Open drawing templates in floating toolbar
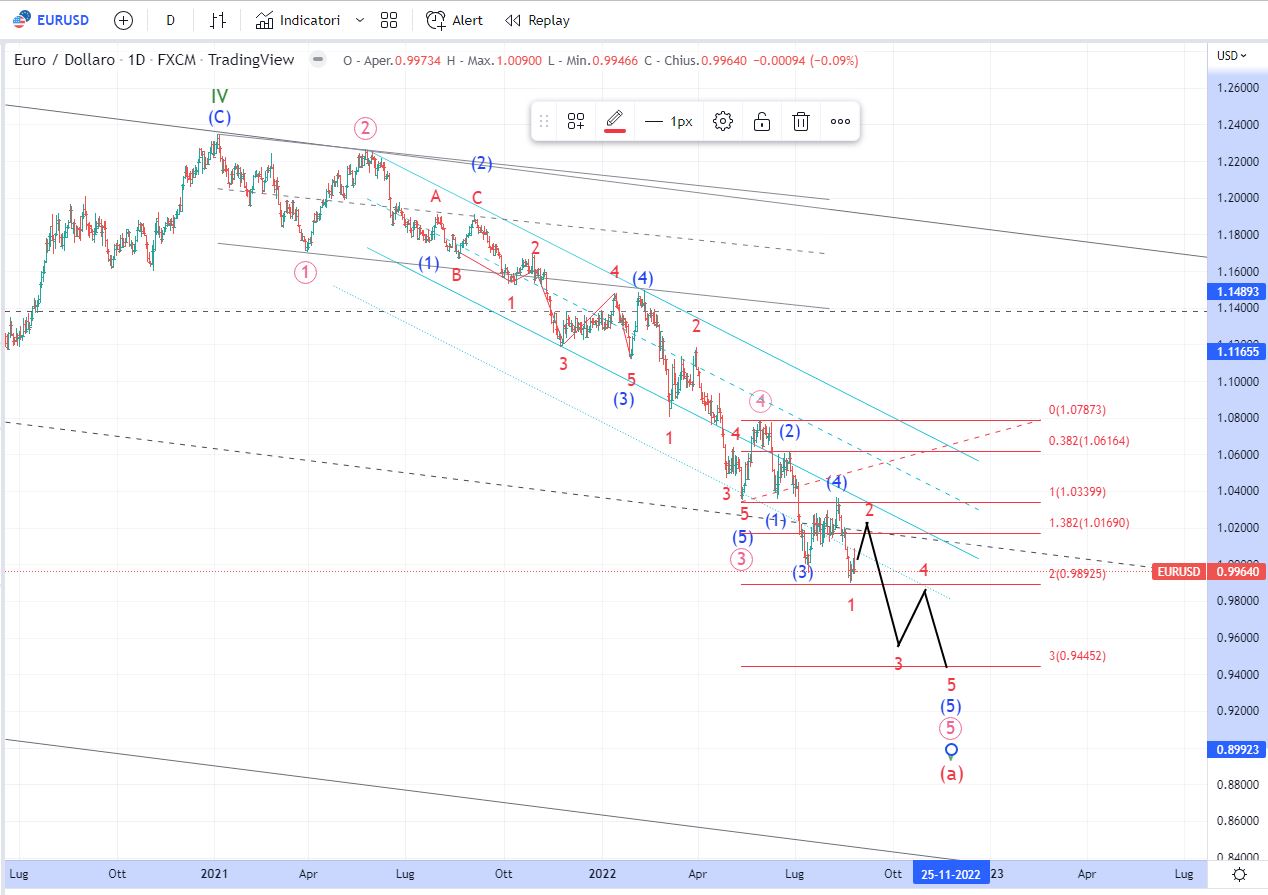Viewport: 1268px width, 895px height. click(x=576, y=121)
